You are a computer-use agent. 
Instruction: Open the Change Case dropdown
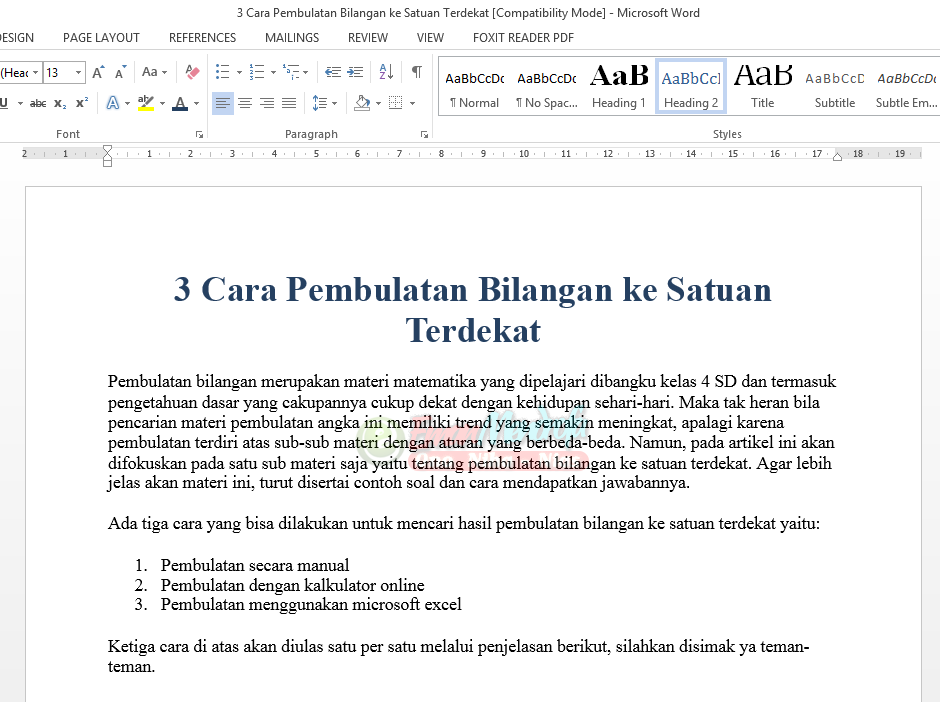[155, 72]
